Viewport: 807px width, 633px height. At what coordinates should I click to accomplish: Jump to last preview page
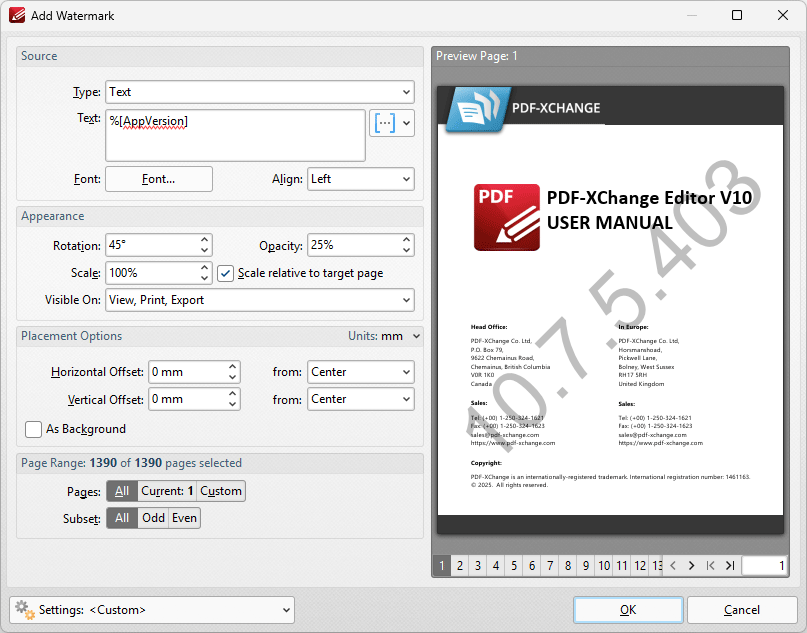coord(730,566)
